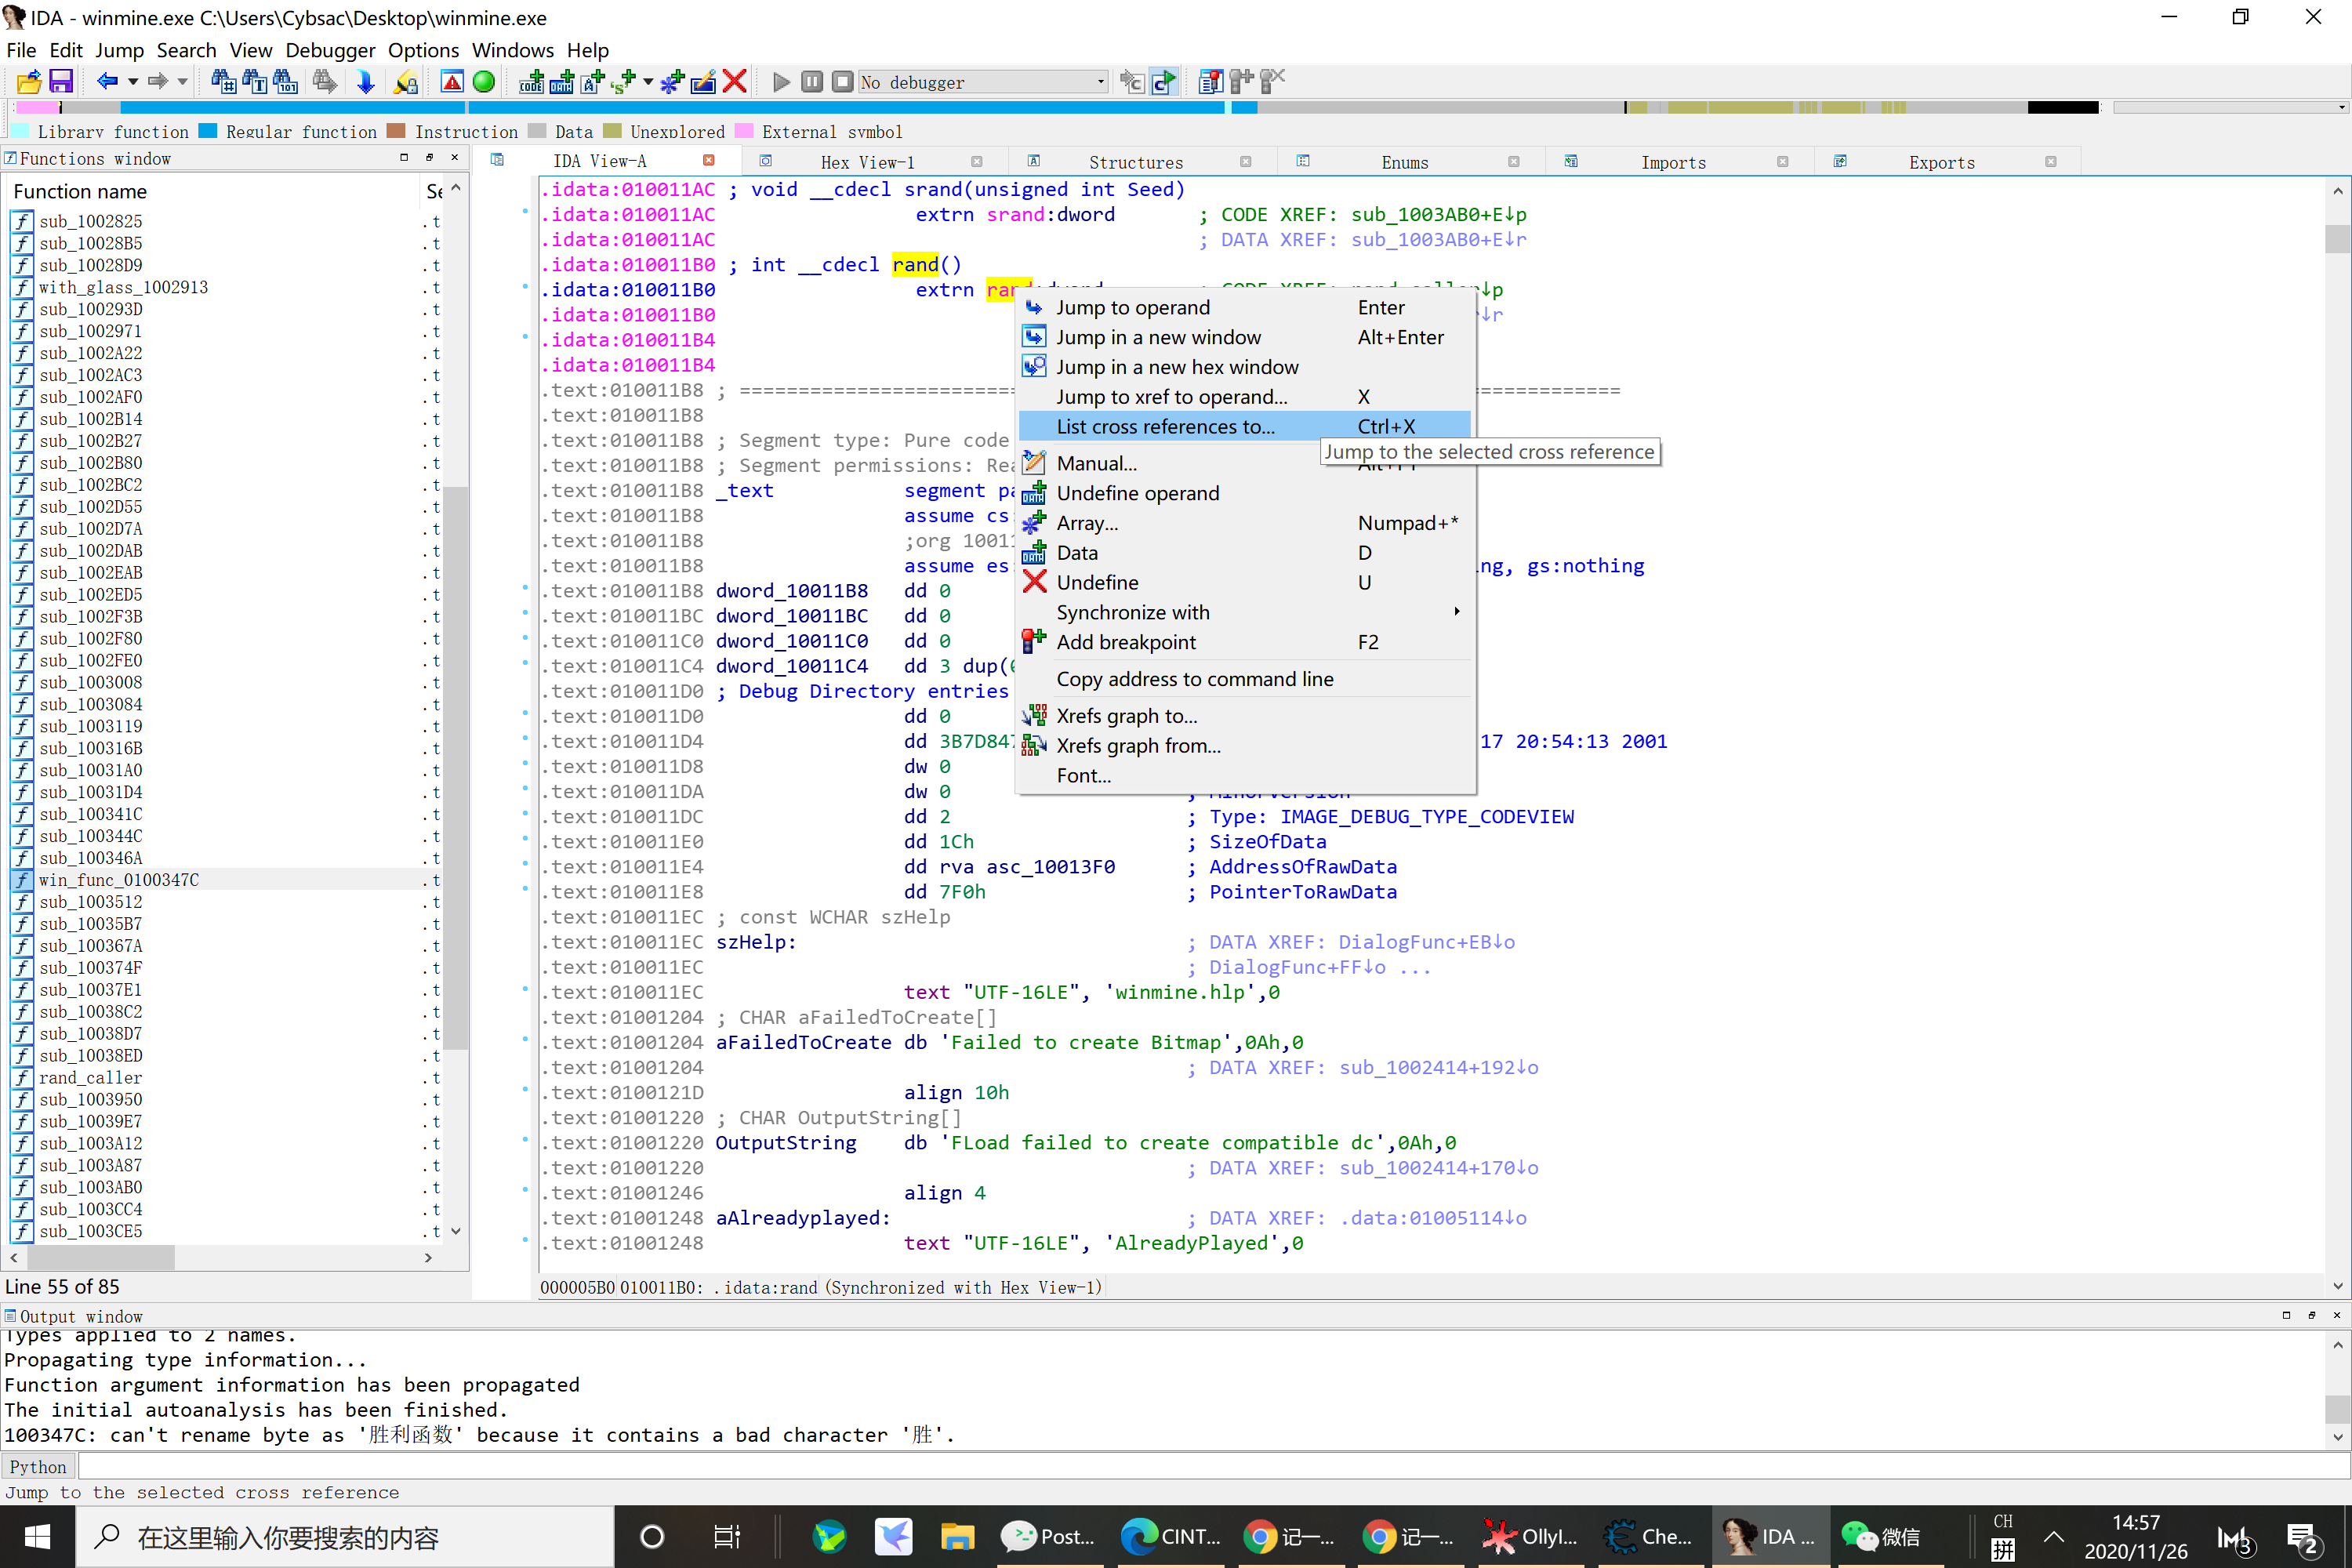Click the blue asterisk array toolbar icon

672,82
